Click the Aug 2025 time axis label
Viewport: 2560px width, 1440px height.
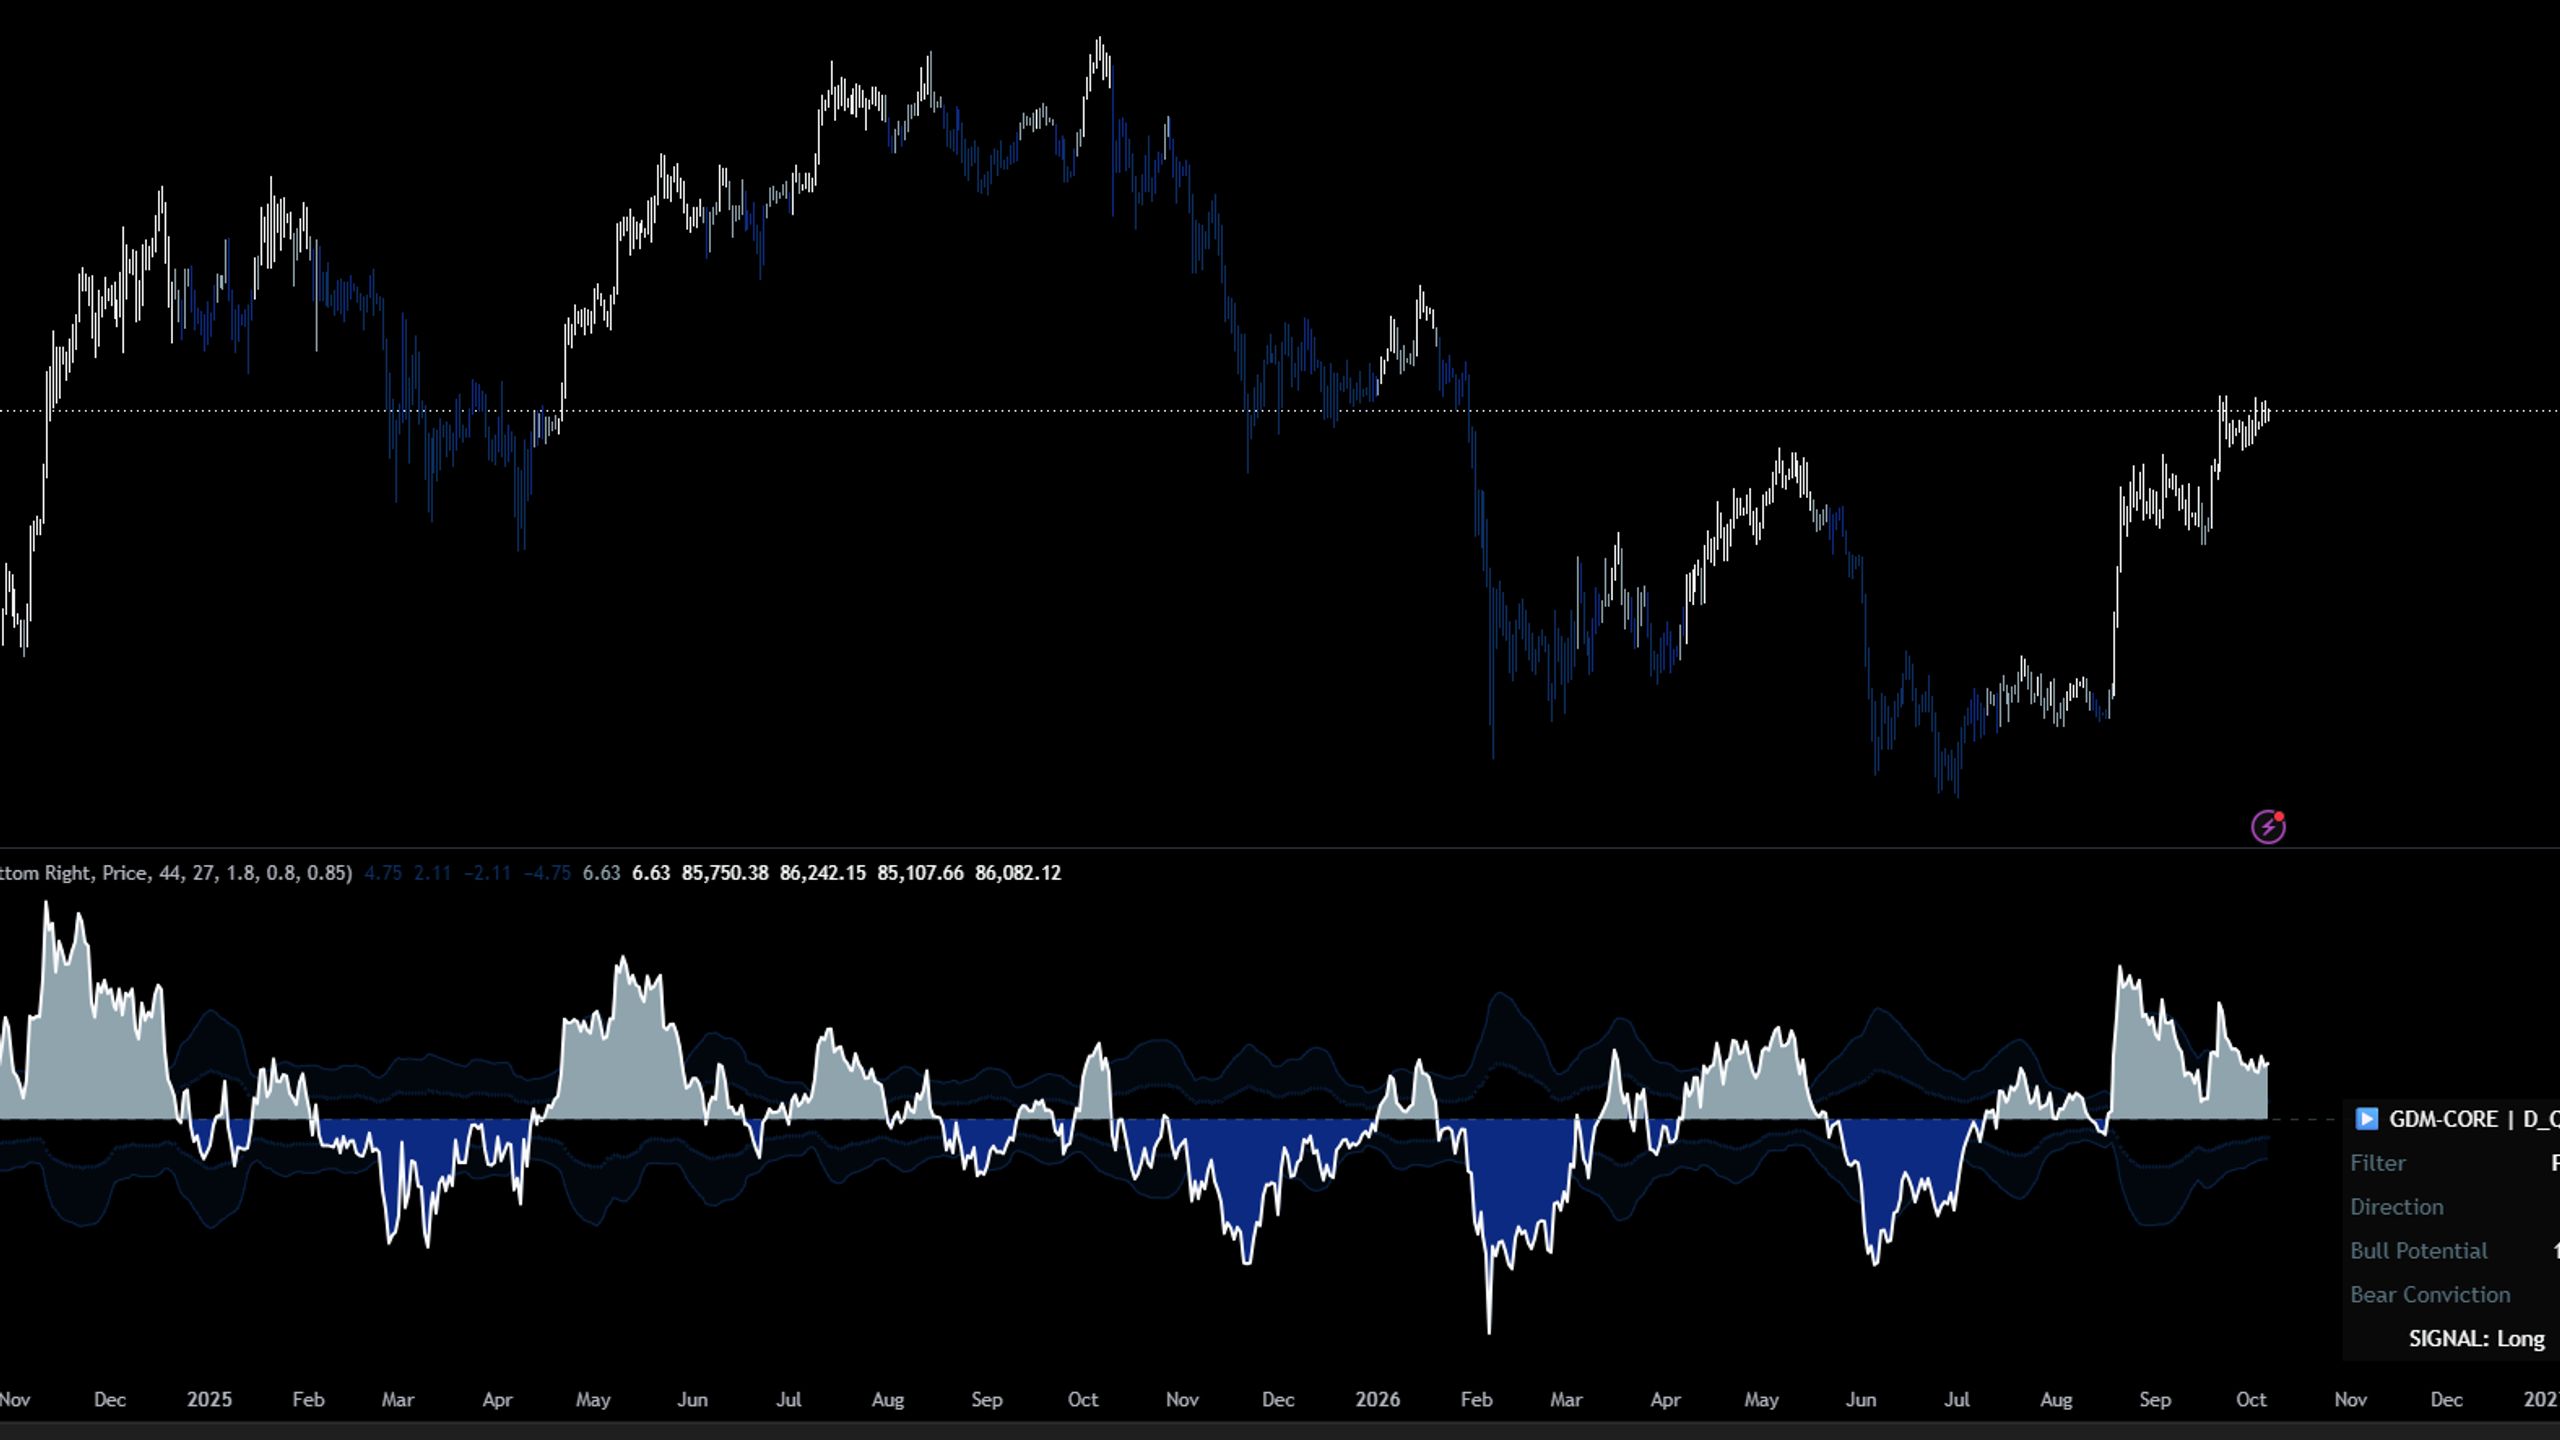pos(887,1400)
